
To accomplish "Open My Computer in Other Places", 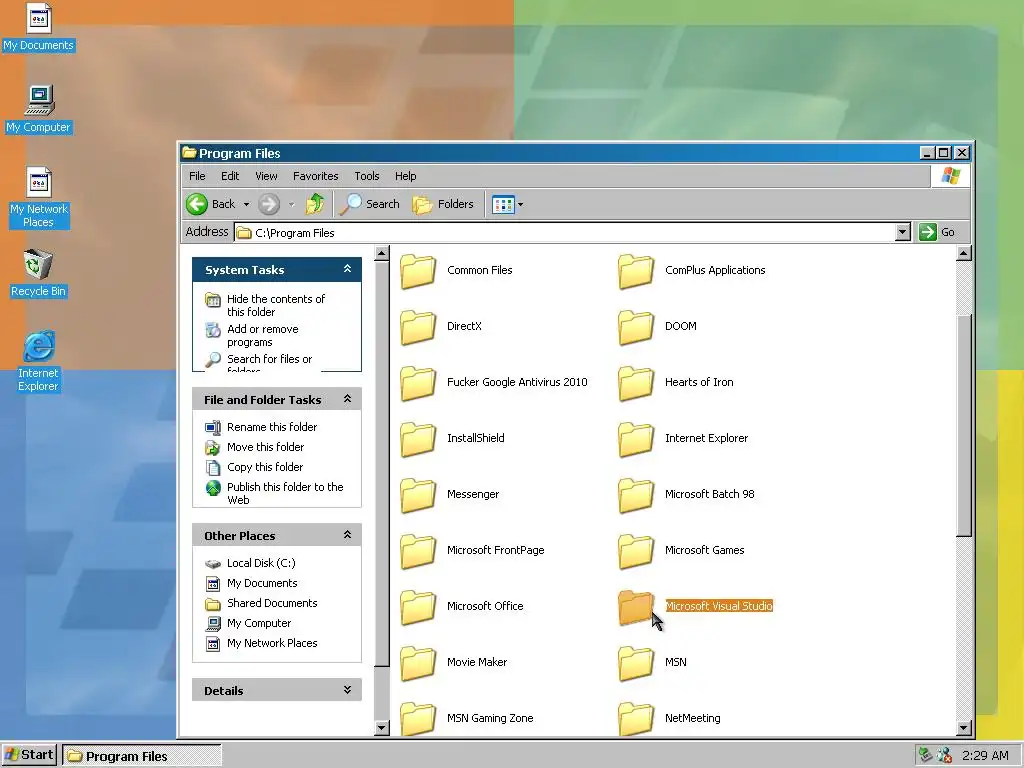I will point(259,623).
